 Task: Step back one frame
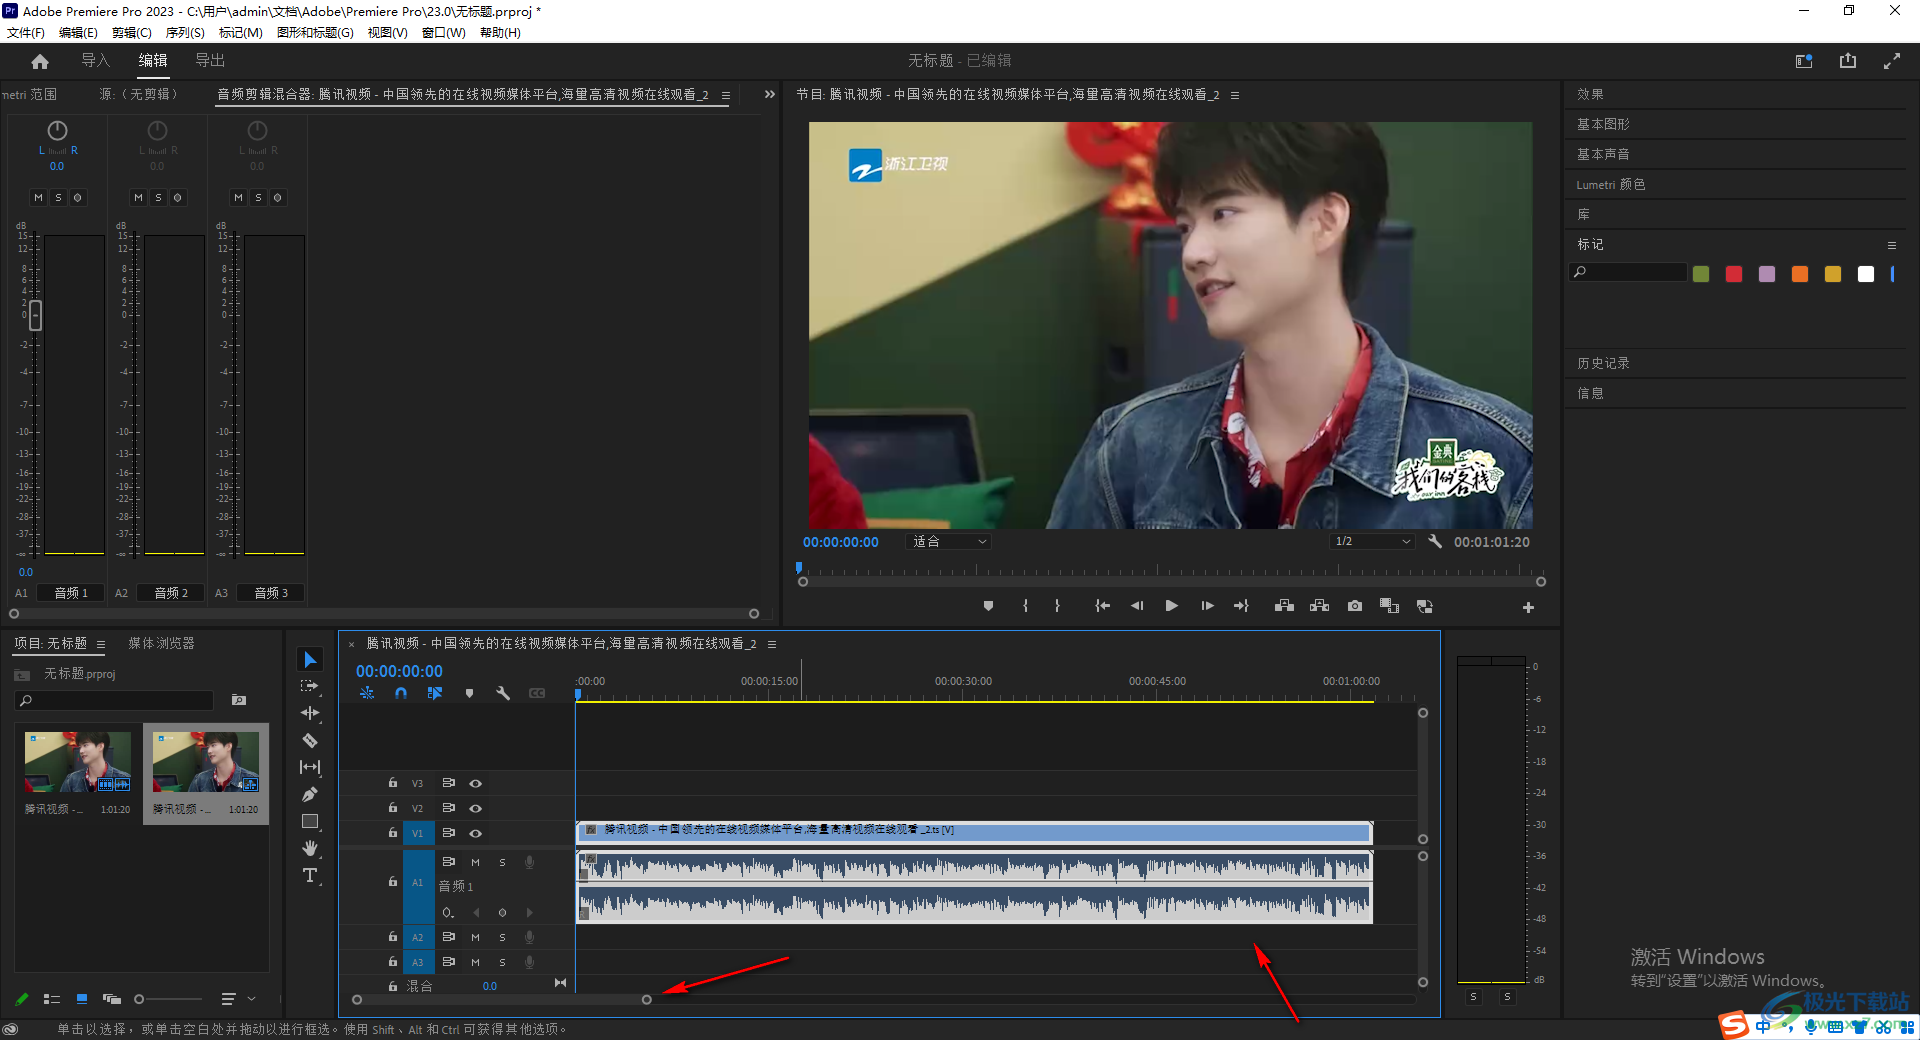(1137, 606)
